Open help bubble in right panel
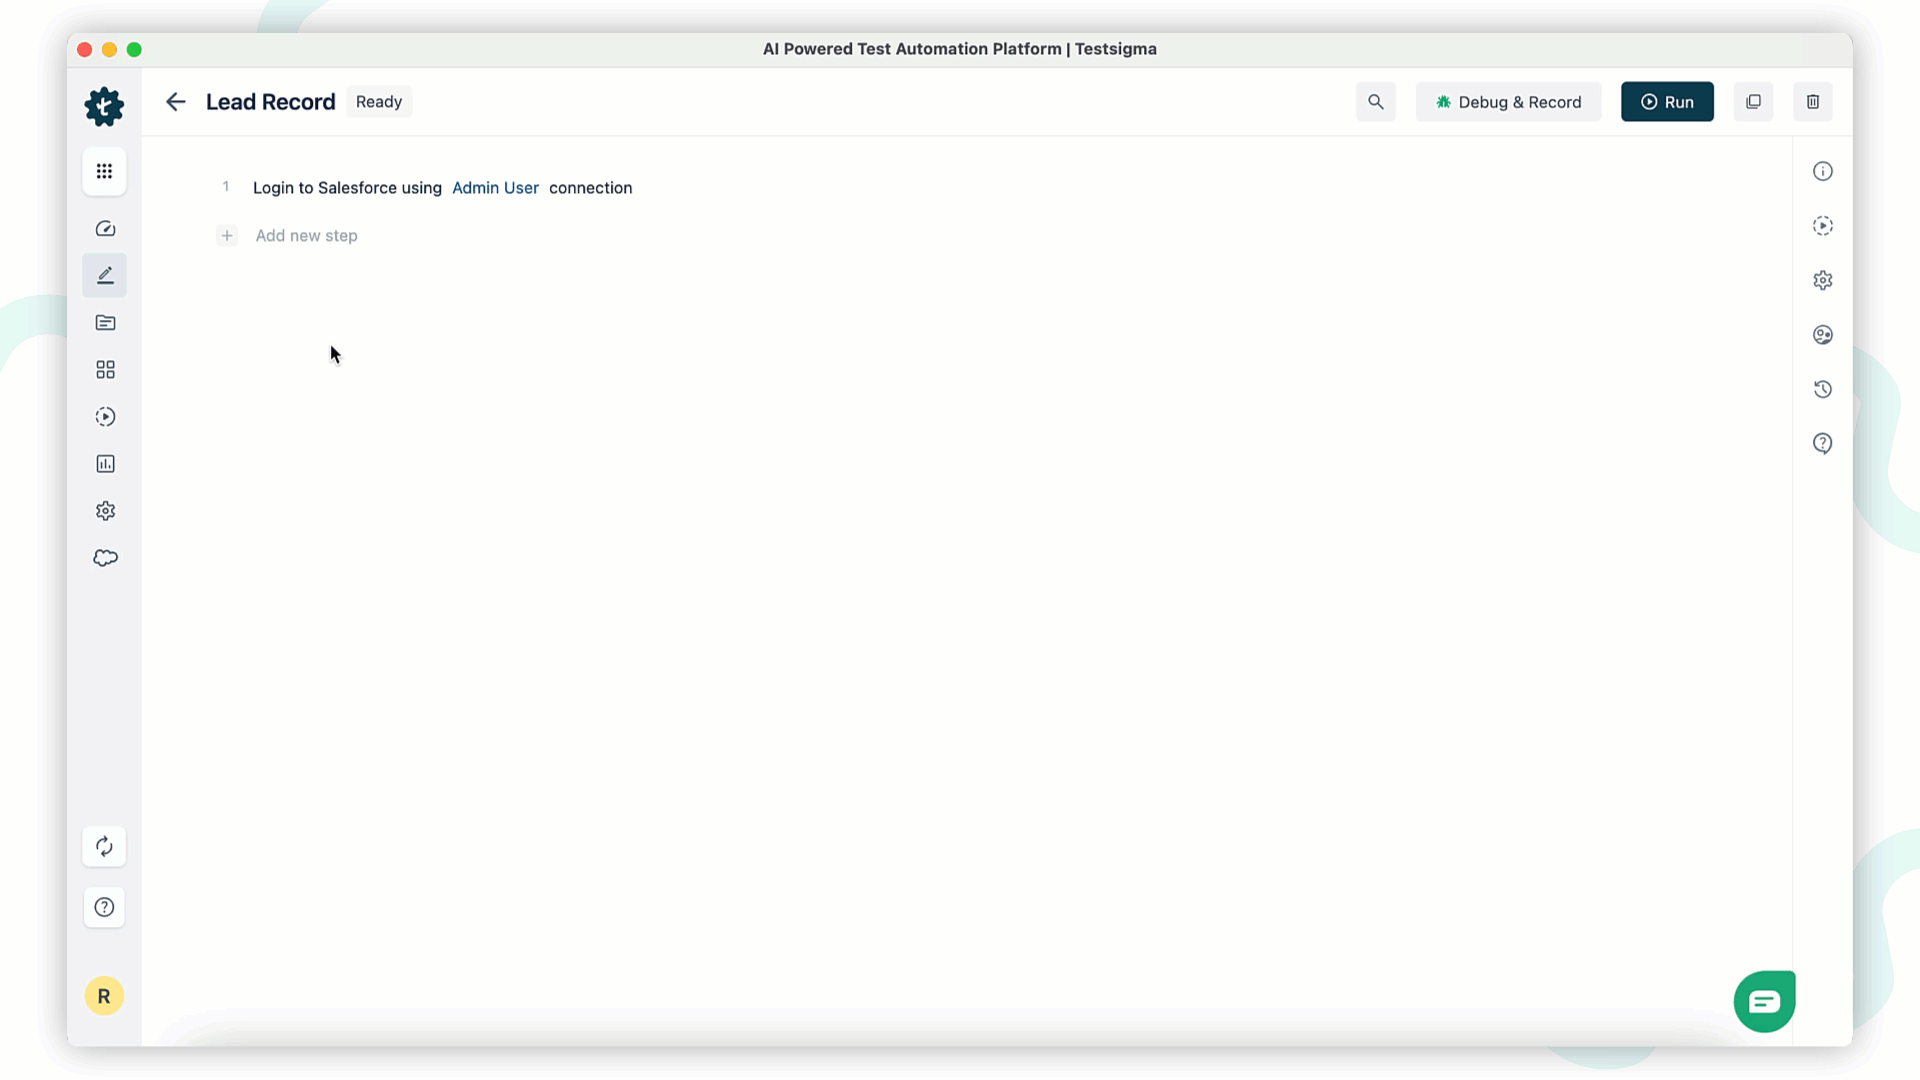 click(x=1823, y=444)
